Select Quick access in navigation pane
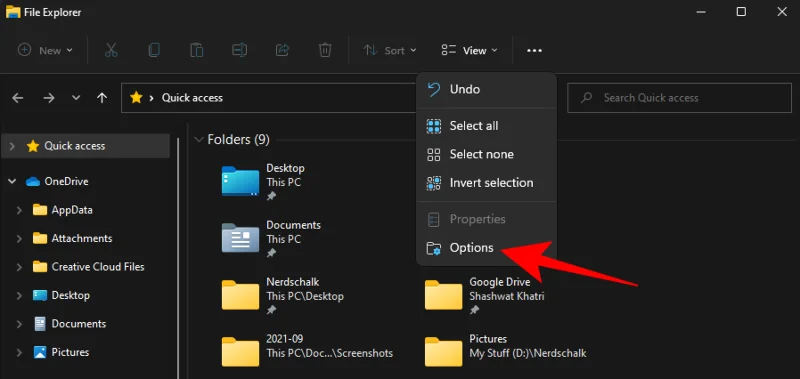 point(86,146)
